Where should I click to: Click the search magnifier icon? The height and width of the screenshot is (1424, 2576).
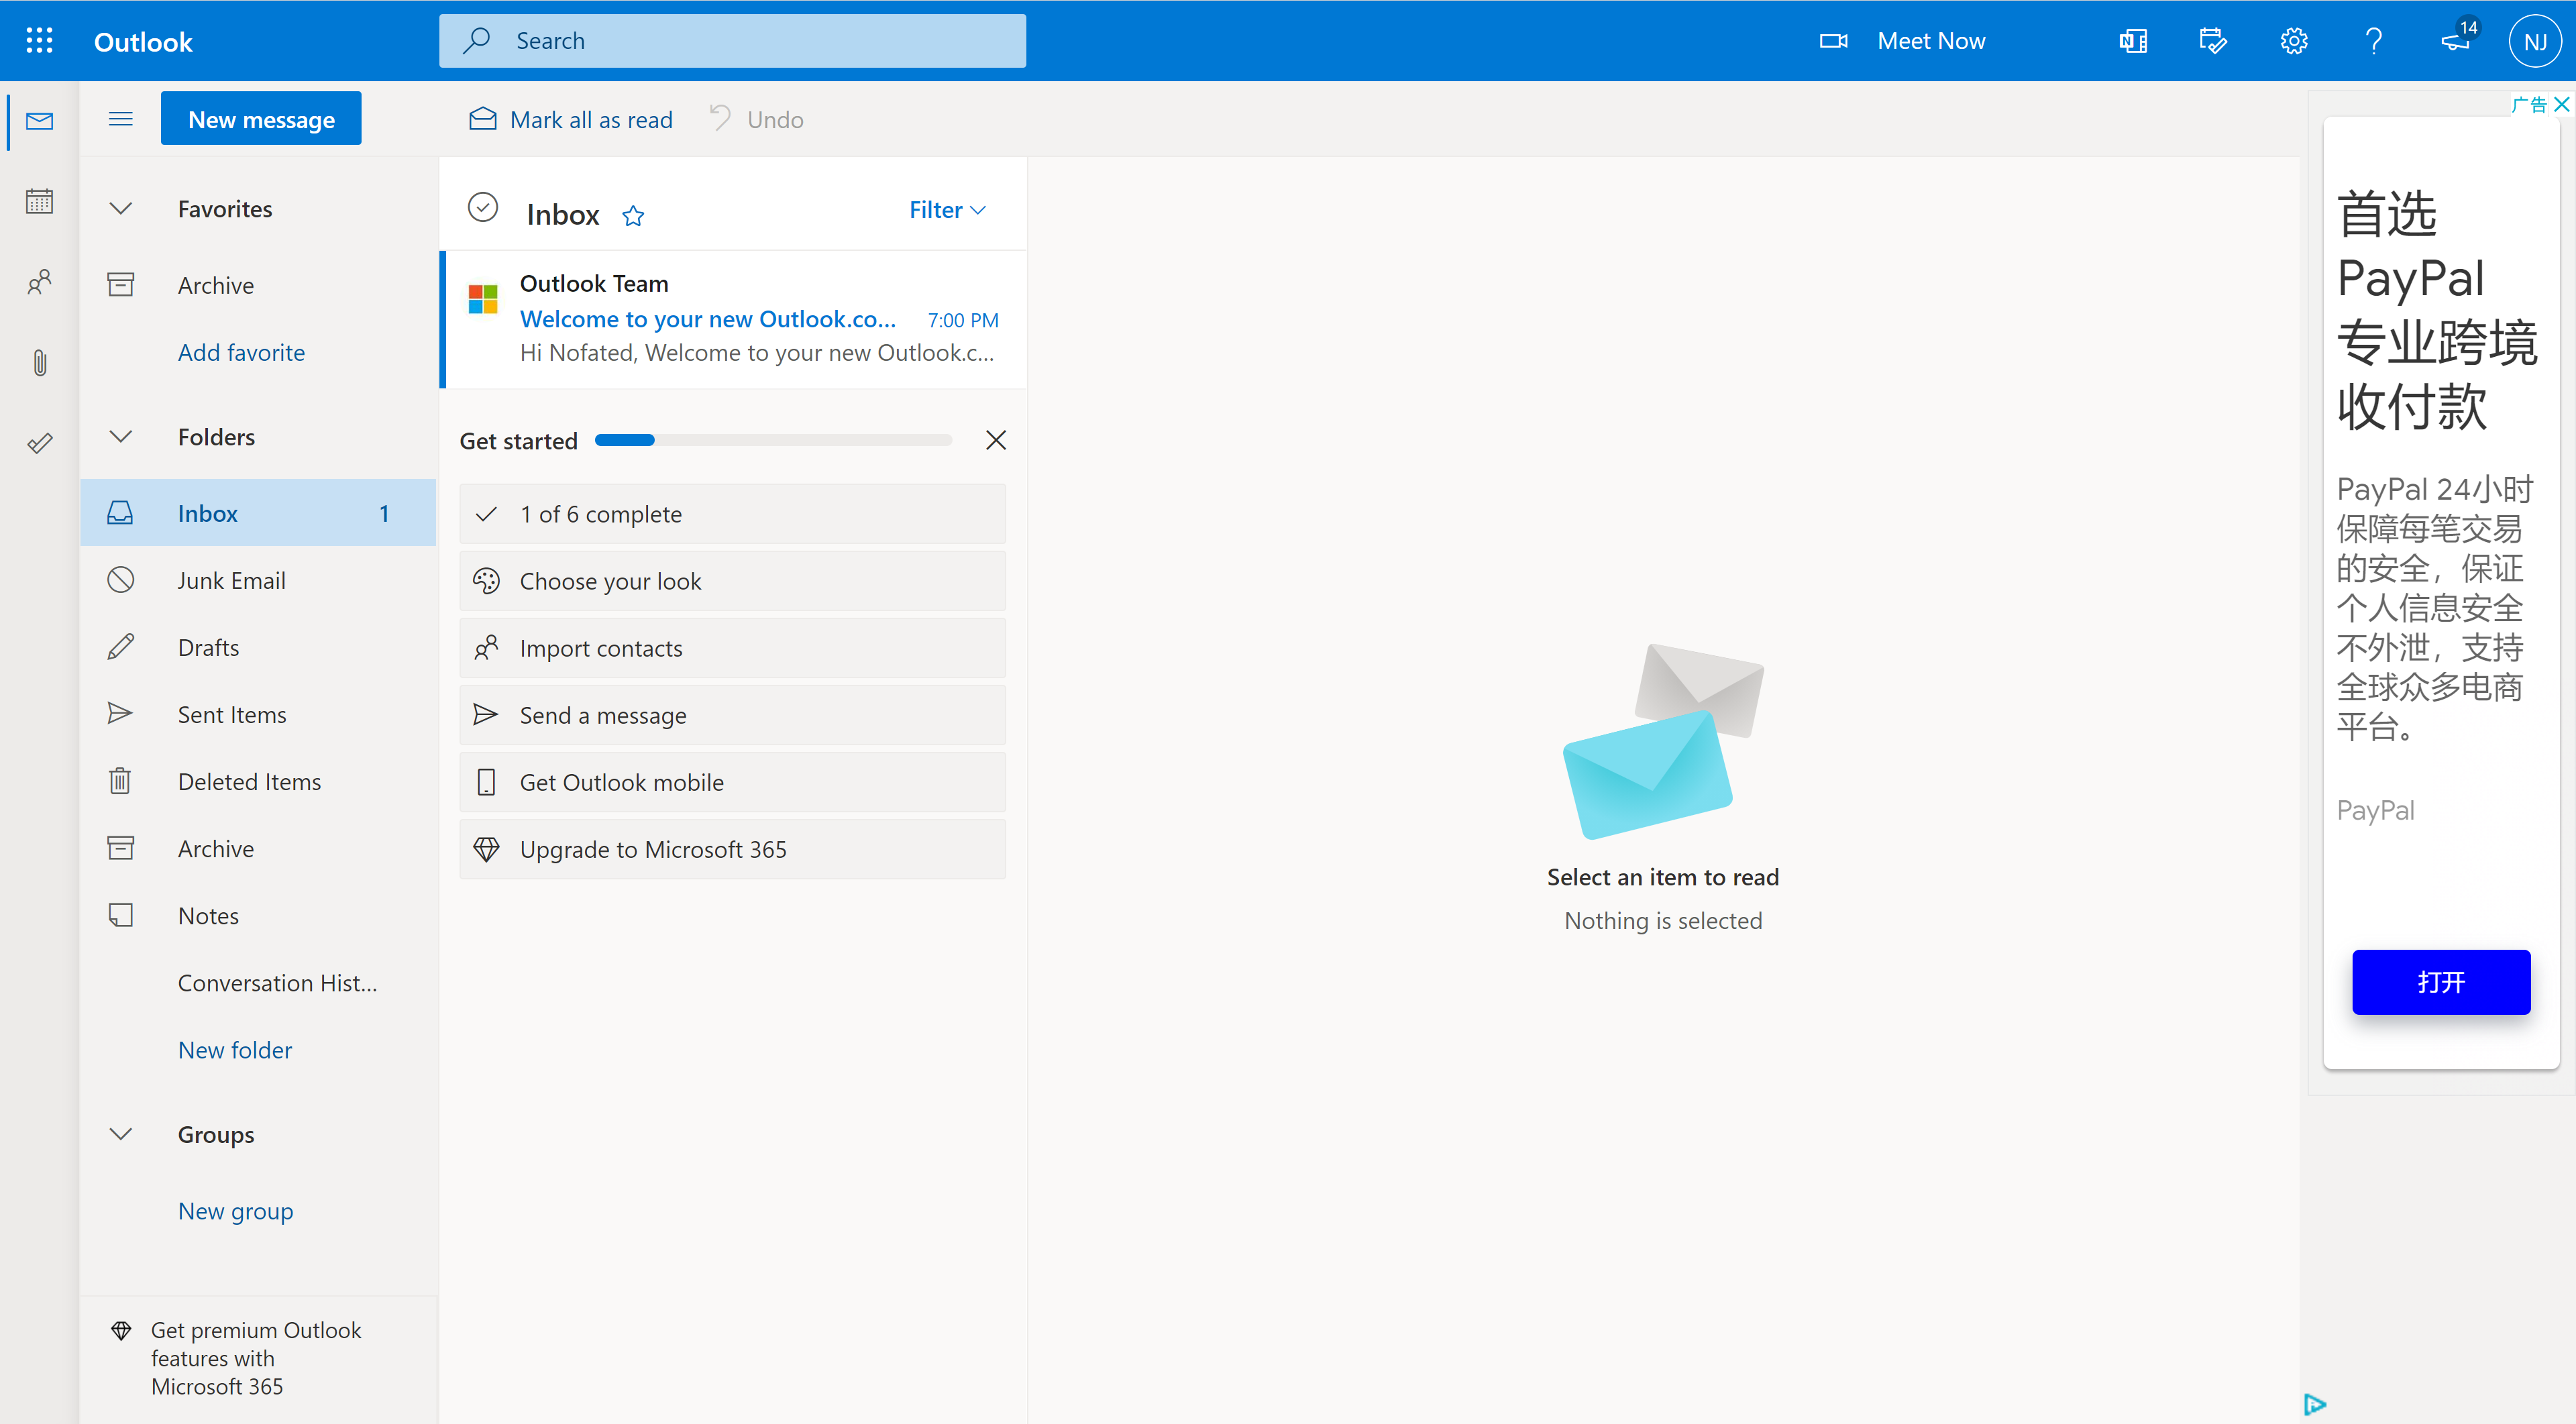tap(476, 41)
